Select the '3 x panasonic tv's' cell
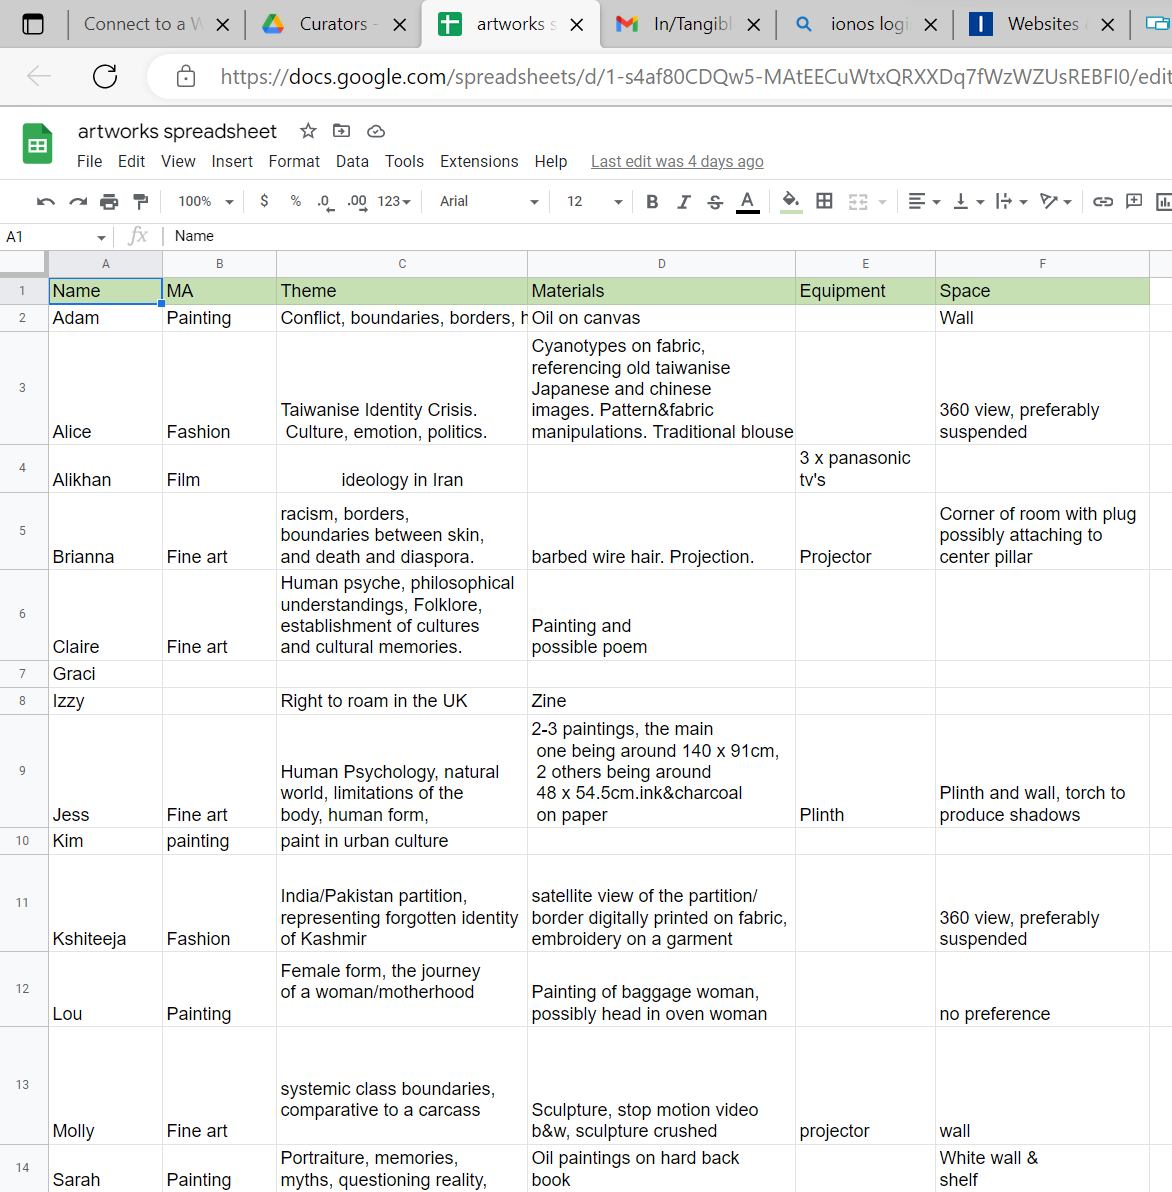This screenshot has width=1172, height=1192. coord(865,468)
